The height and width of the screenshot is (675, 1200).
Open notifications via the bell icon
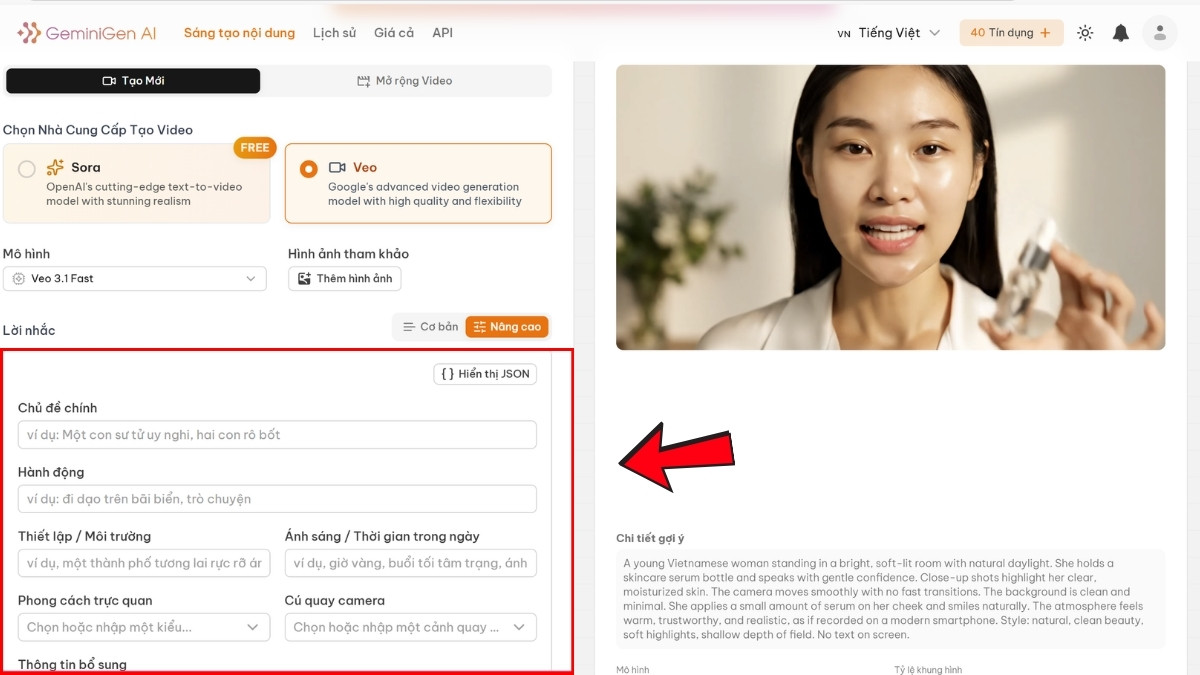tap(1120, 32)
